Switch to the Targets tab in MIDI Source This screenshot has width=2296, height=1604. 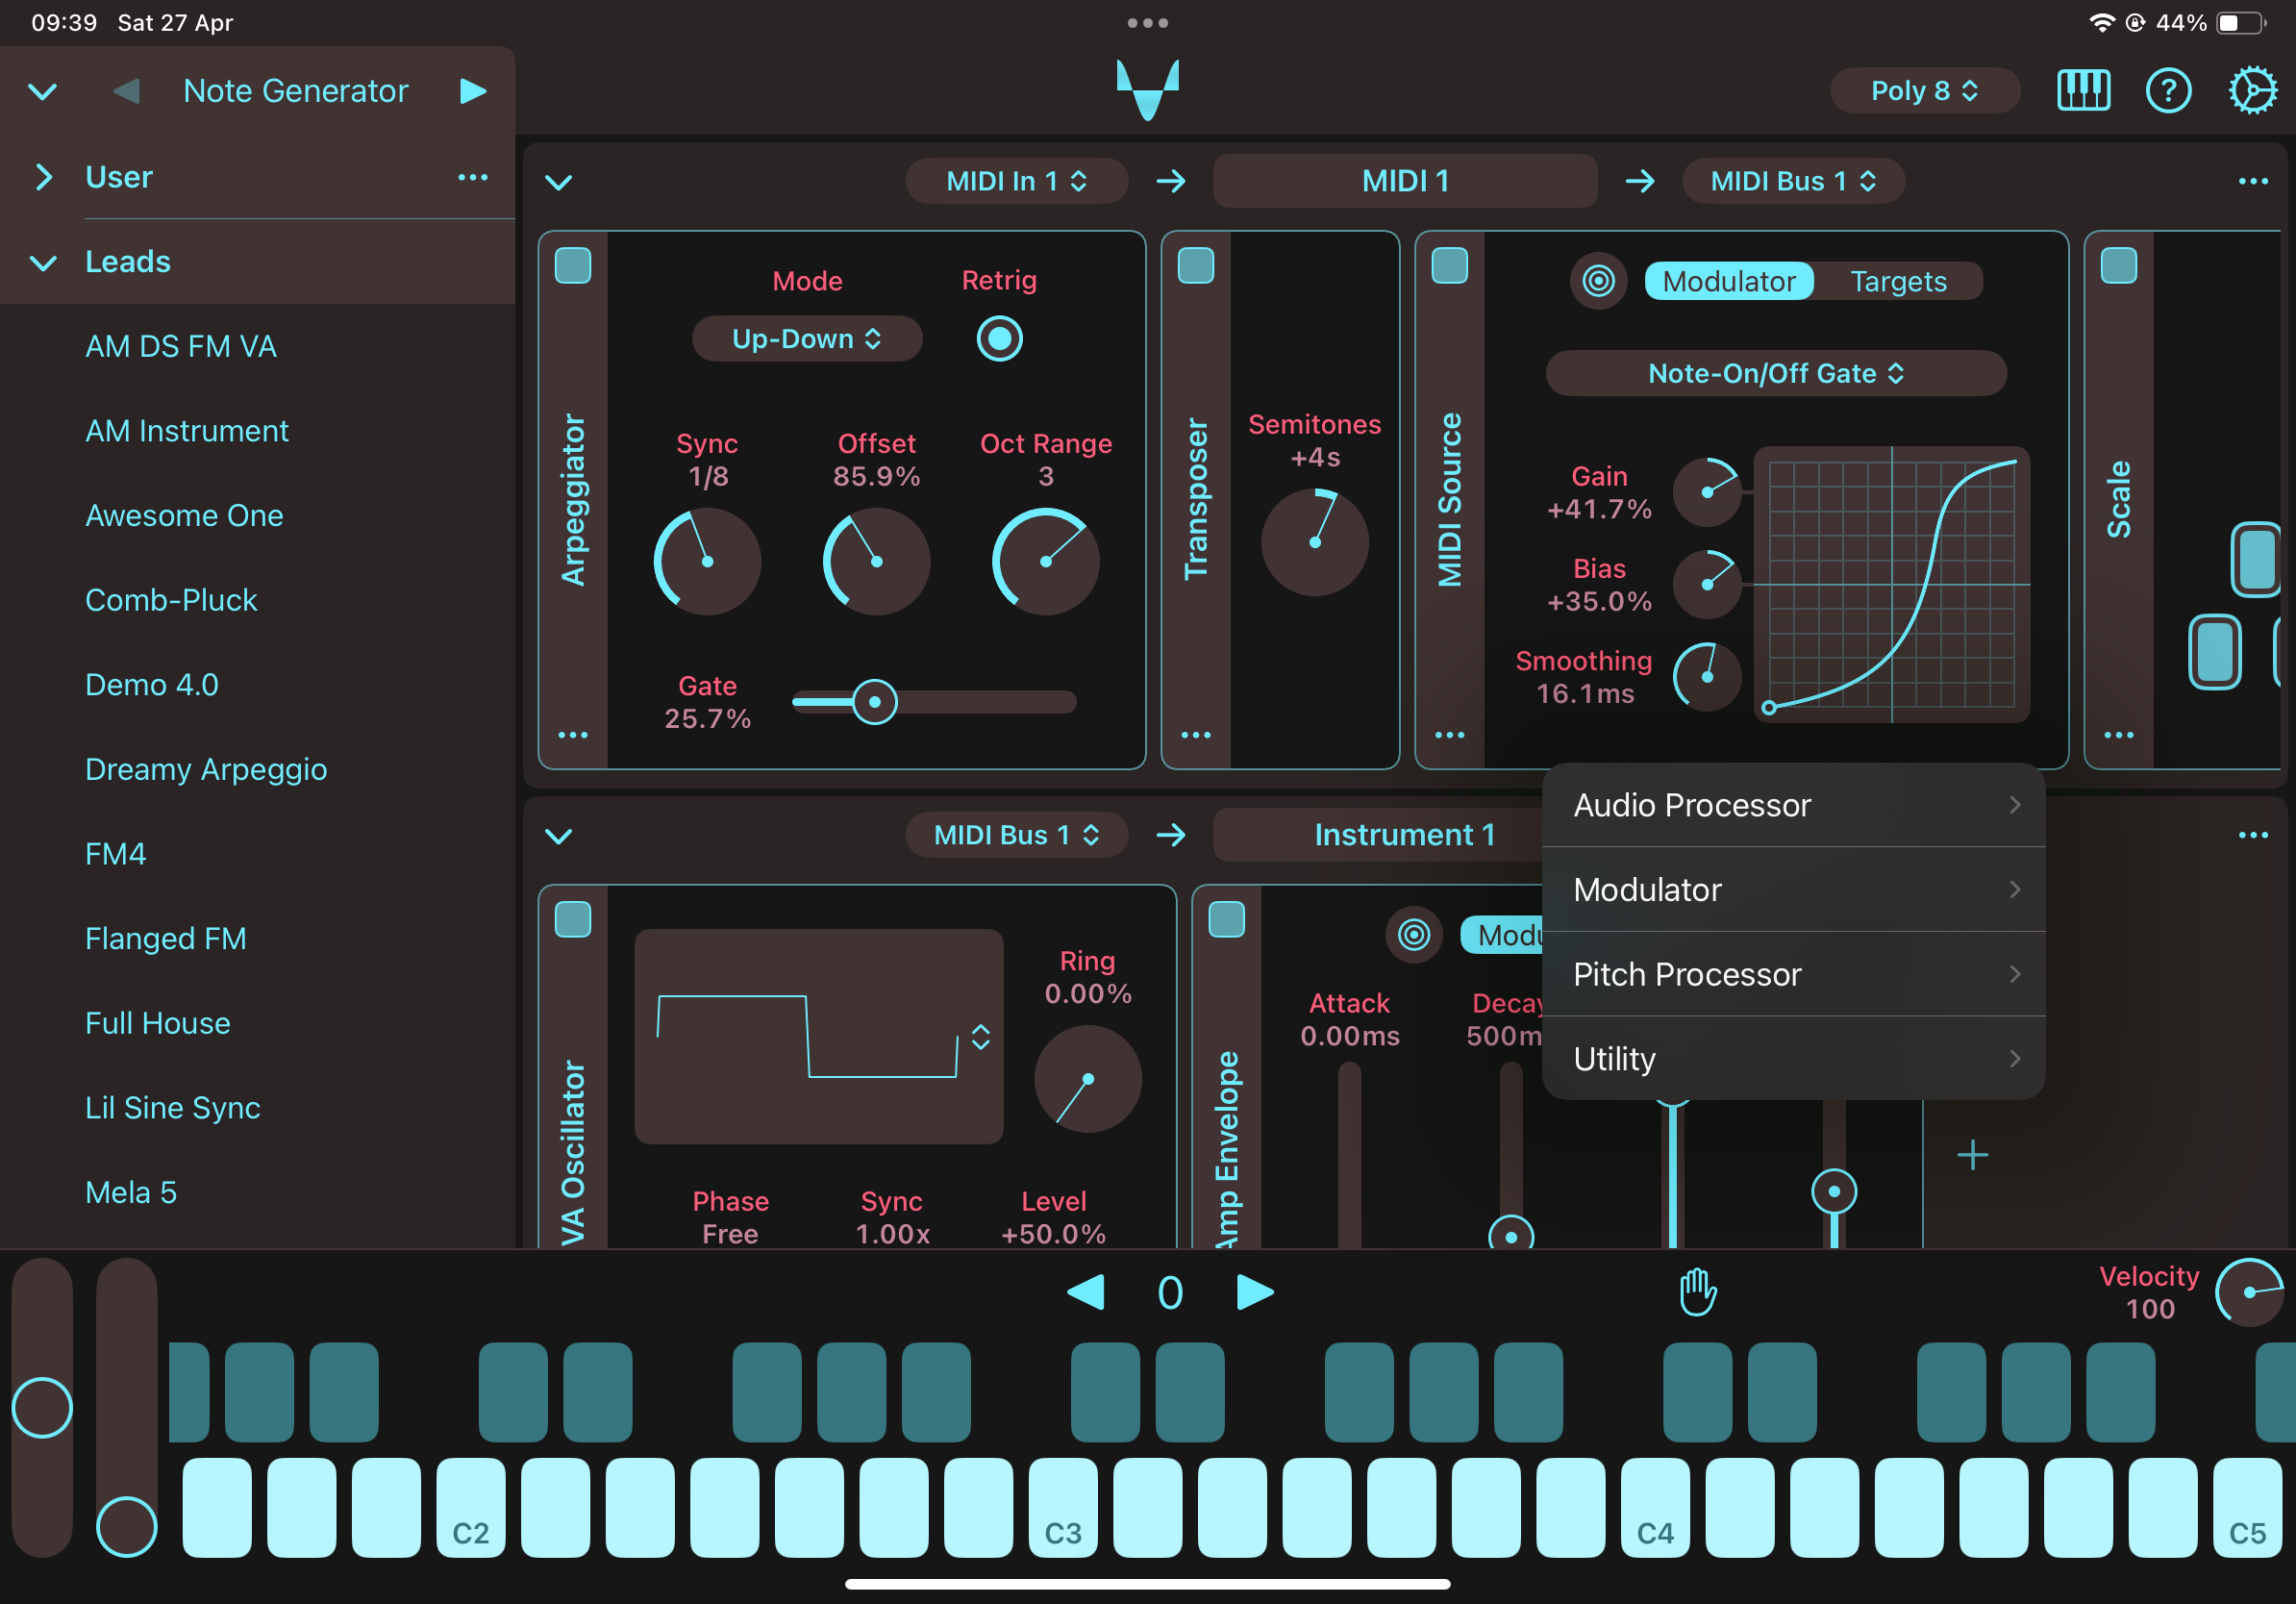pyautogui.click(x=1898, y=281)
